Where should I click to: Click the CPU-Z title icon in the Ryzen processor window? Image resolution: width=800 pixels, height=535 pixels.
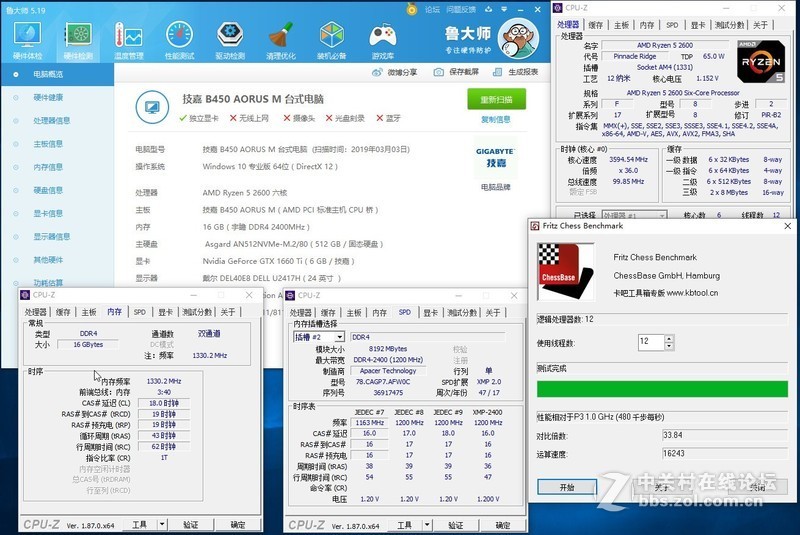point(558,8)
